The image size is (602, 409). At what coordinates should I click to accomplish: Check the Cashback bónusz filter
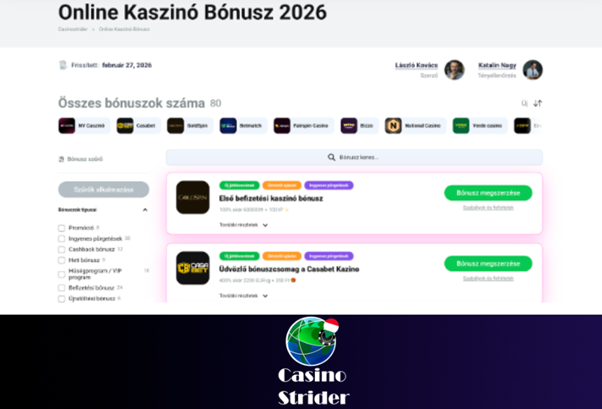(61, 250)
